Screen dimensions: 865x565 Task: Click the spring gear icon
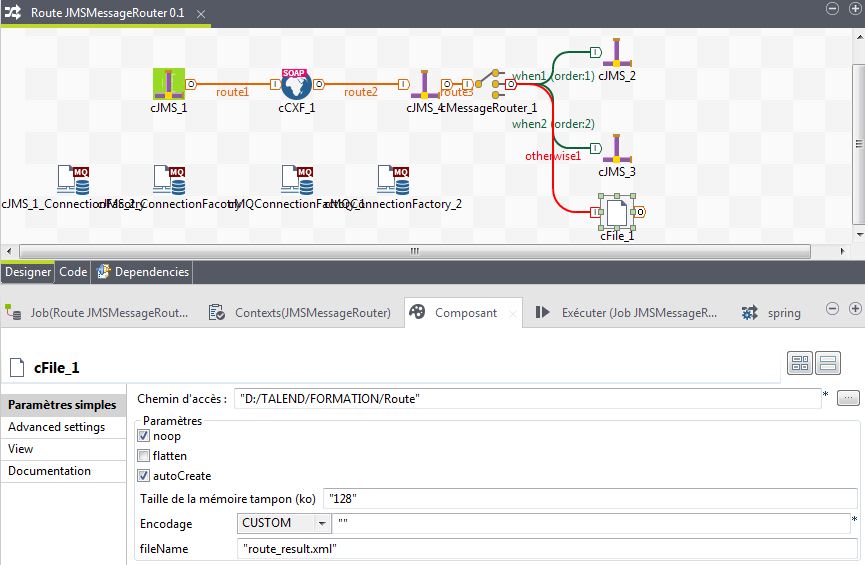[749, 313]
